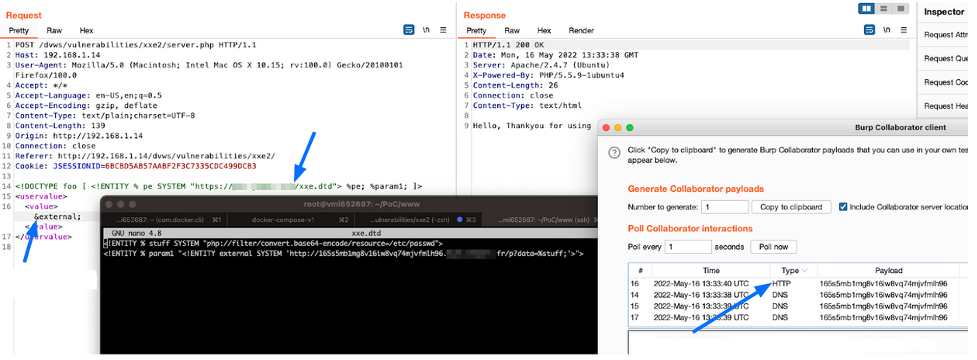
Task: Click the stuff SYSTEM php://filter line in nano
Action: [x=273, y=244]
